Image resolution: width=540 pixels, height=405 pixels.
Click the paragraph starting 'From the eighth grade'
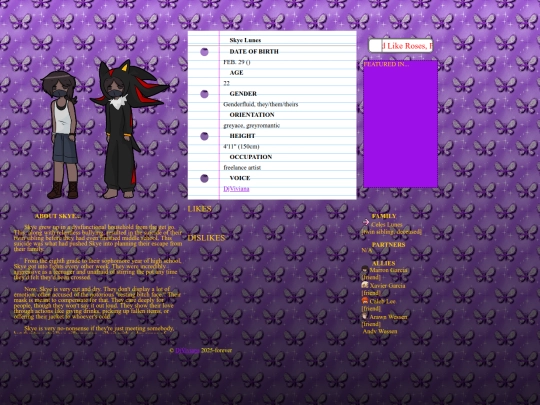click(x=97, y=269)
